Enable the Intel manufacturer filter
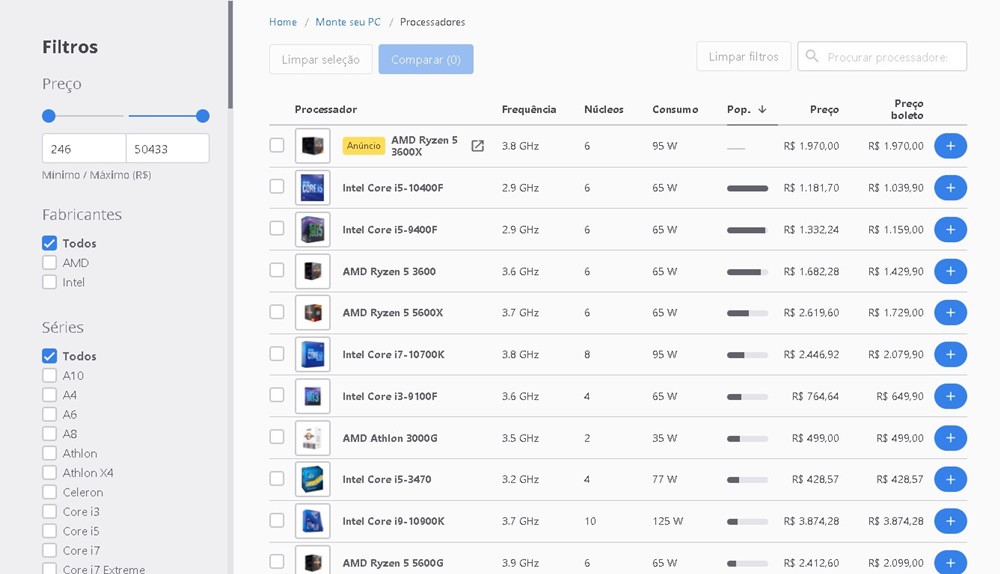 point(49,282)
